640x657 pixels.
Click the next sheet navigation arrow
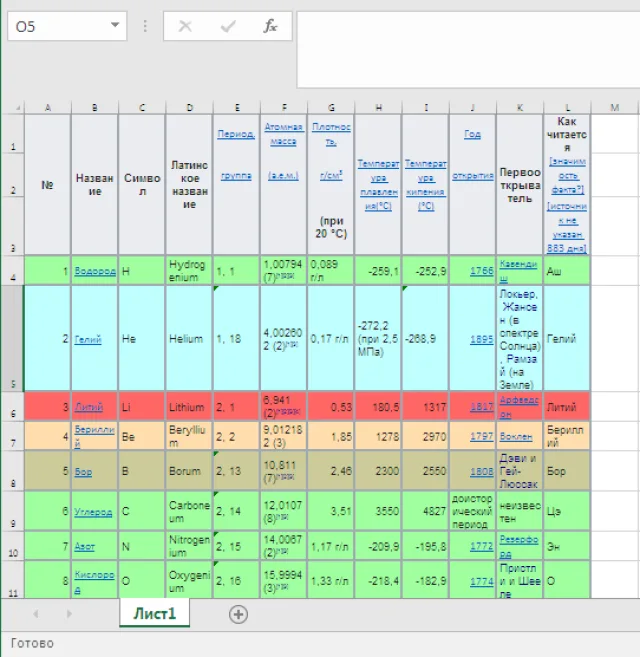click(69, 614)
